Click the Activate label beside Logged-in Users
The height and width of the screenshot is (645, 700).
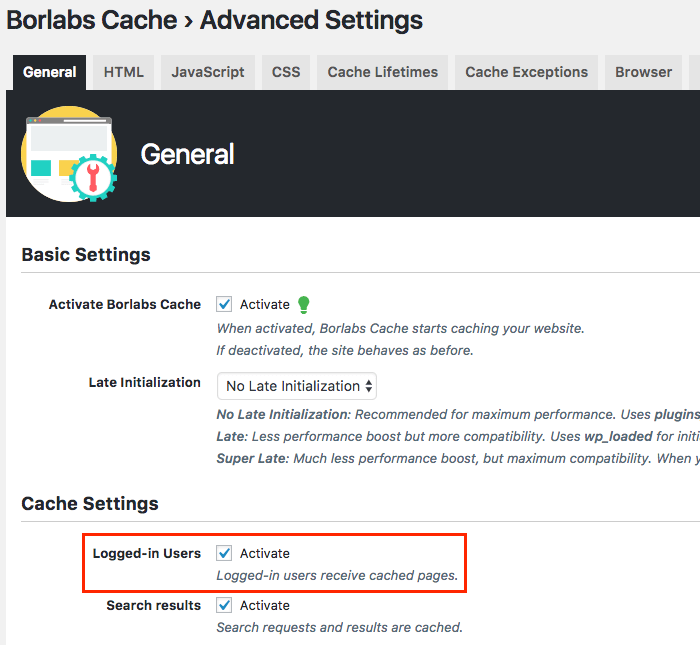[x=265, y=553]
